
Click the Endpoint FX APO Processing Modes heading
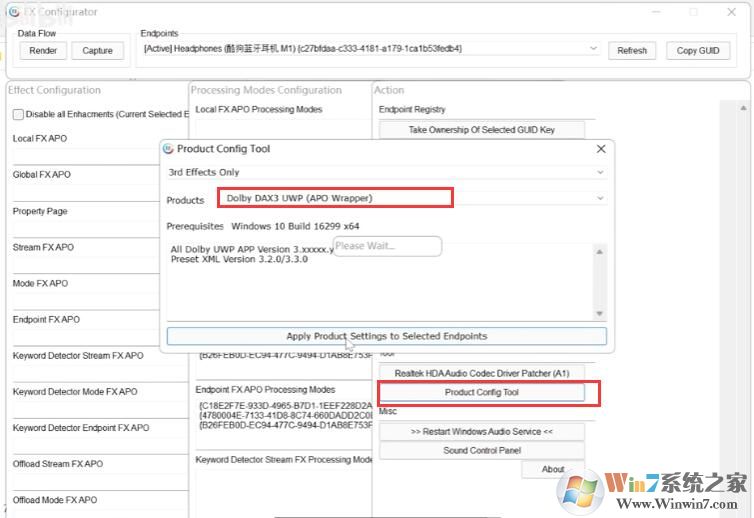pos(265,390)
